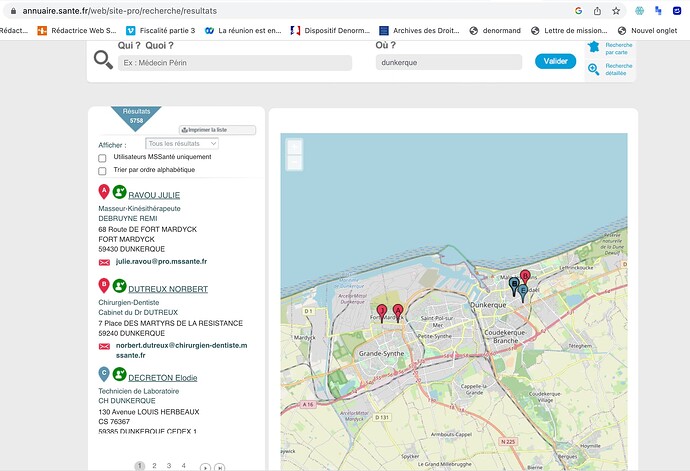Click red map pin B near Malo-les-Bains
Viewport: 690px width, 471px height.
[x=525, y=276]
